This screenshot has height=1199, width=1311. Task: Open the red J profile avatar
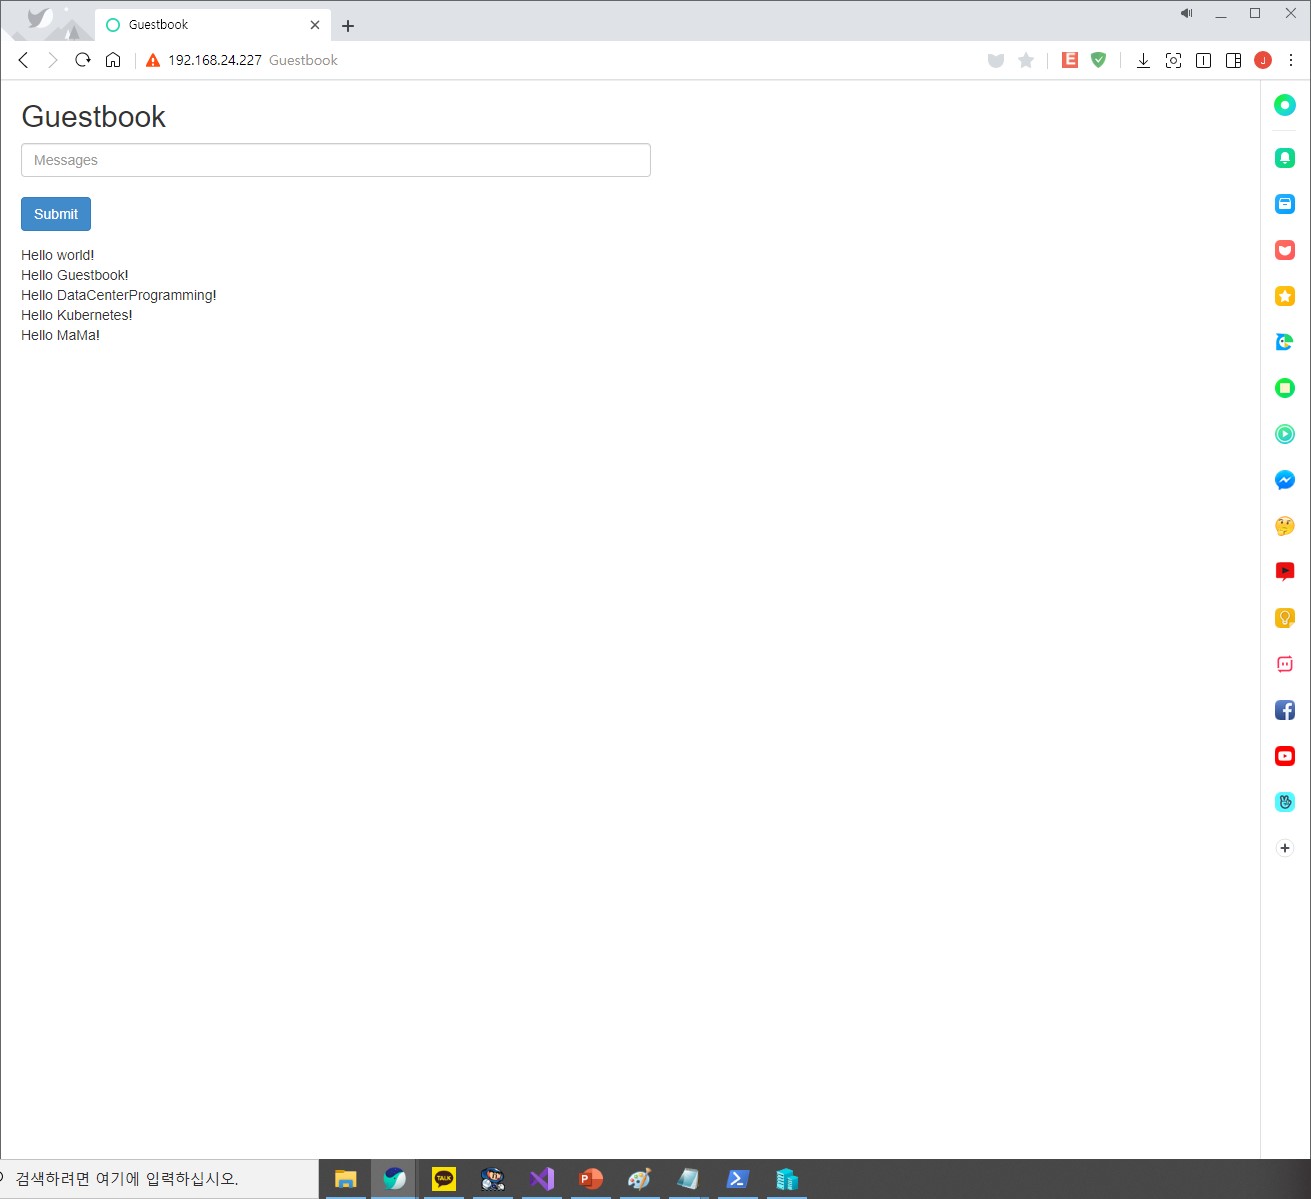(x=1263, y=61)
